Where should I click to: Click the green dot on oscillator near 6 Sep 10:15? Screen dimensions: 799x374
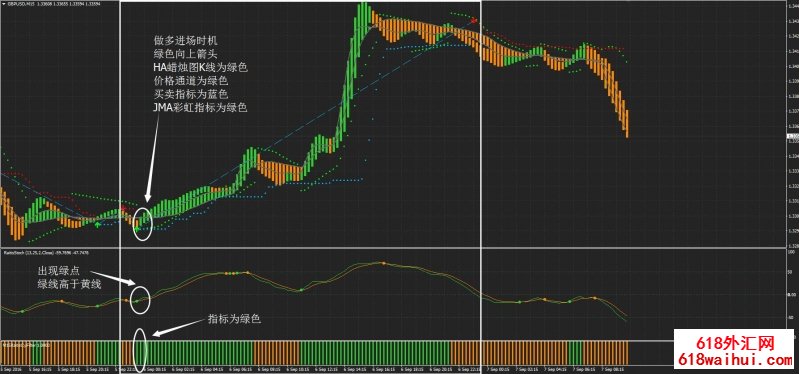tap(301, 290)
